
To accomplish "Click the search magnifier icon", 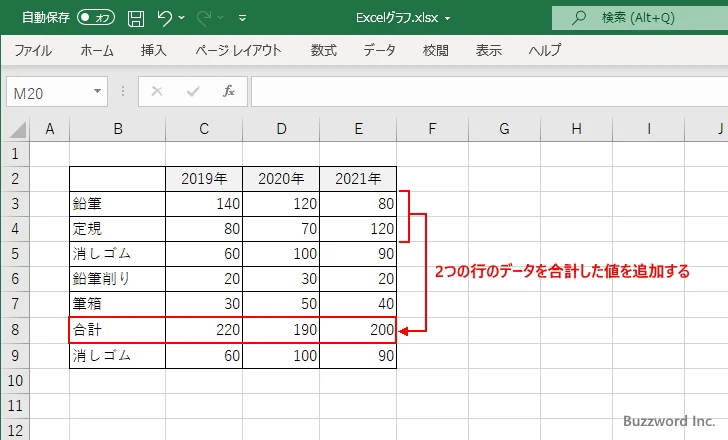I will coord(578,17).
